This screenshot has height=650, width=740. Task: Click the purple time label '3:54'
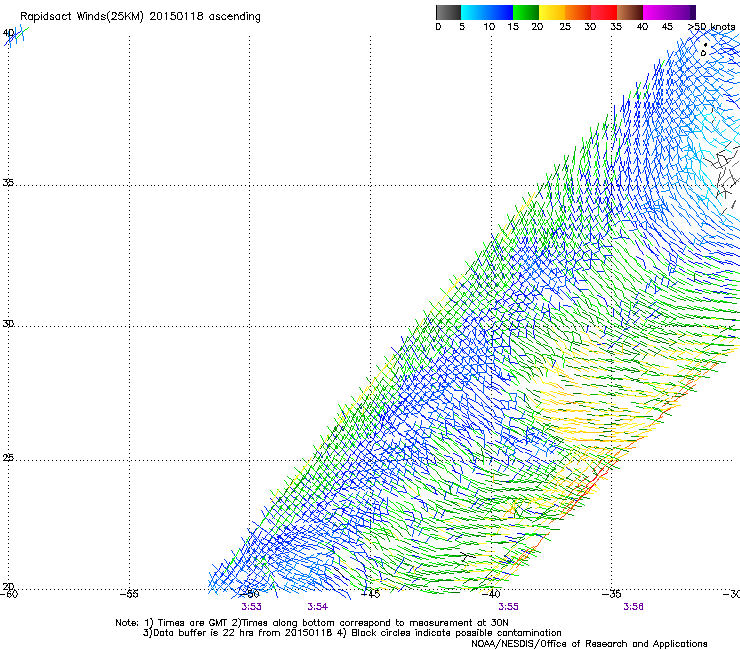click(x=318, y=607)
